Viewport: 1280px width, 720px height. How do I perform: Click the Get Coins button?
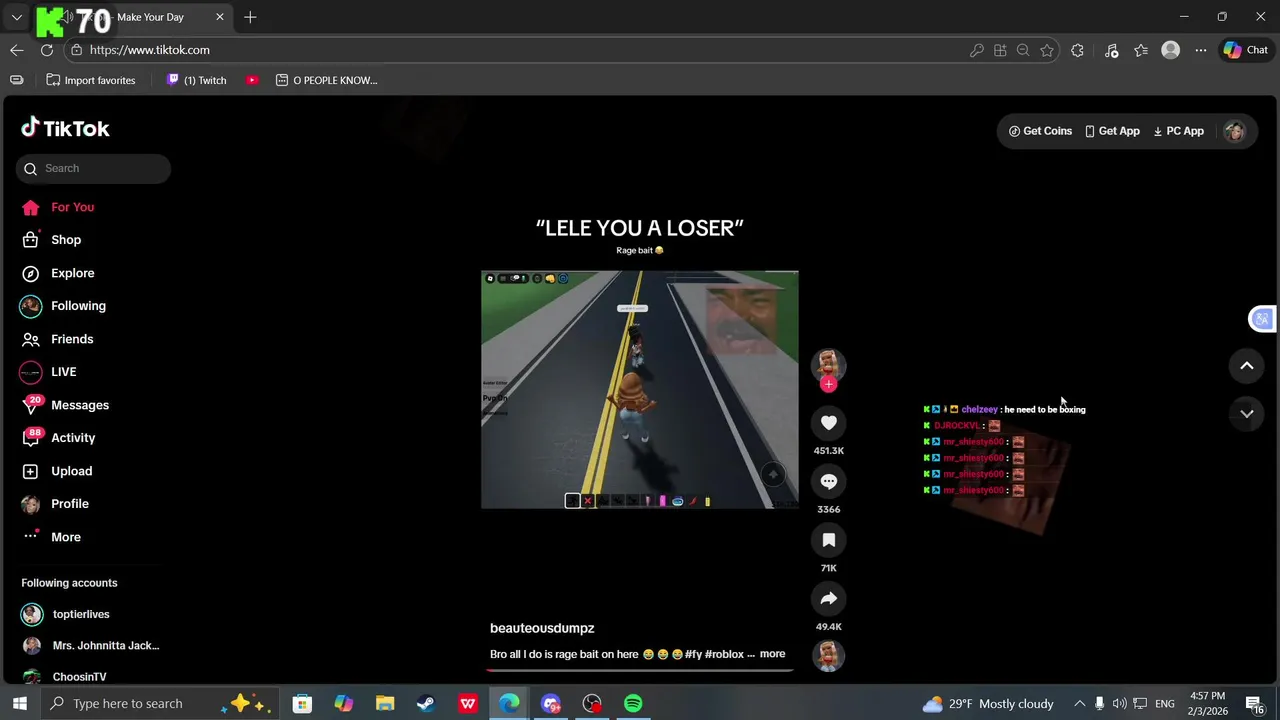pos(1040,131)
